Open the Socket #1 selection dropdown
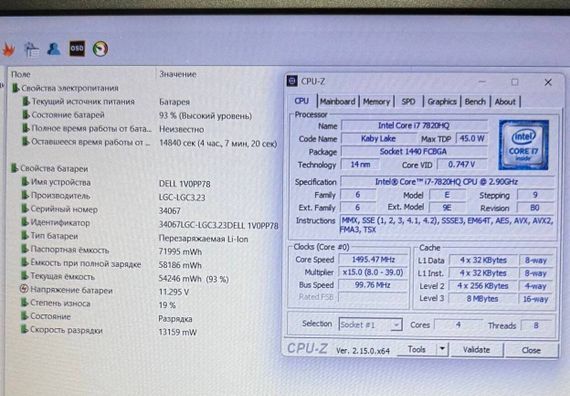The width and height of the screenshot is (570, 396). click(x=370, y=324)
